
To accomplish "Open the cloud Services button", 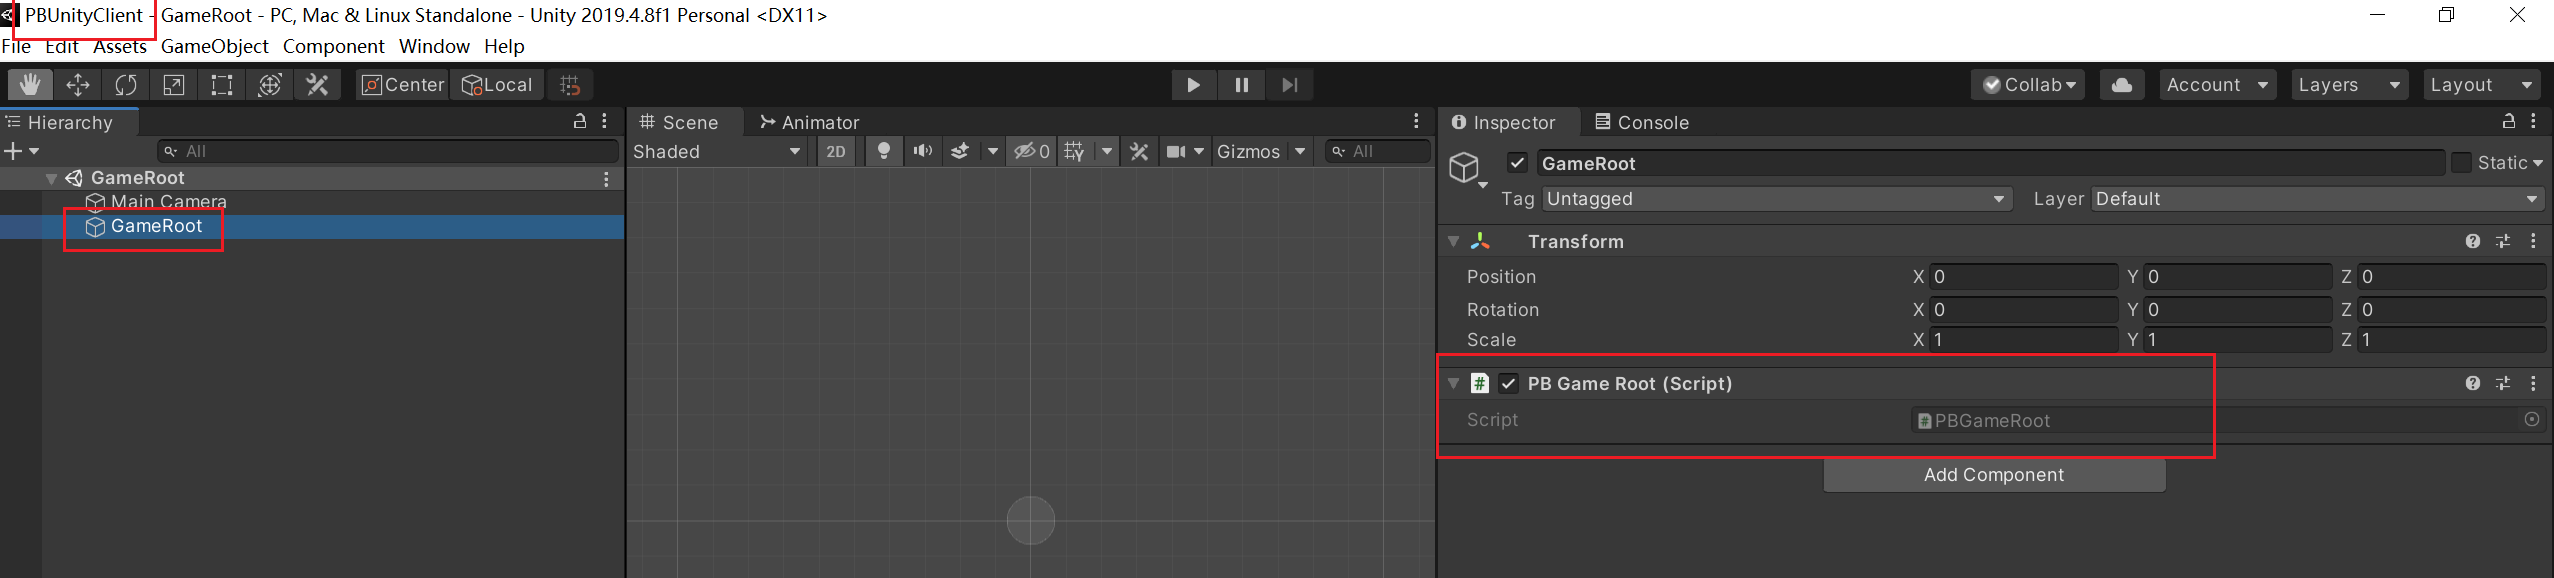I will (x=2122, y=85).
